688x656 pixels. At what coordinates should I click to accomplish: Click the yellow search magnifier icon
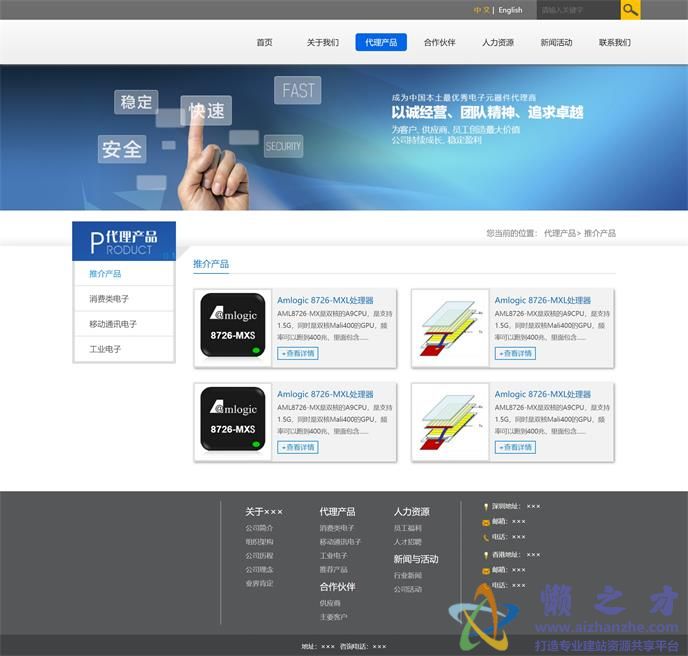tap(630, 10)
